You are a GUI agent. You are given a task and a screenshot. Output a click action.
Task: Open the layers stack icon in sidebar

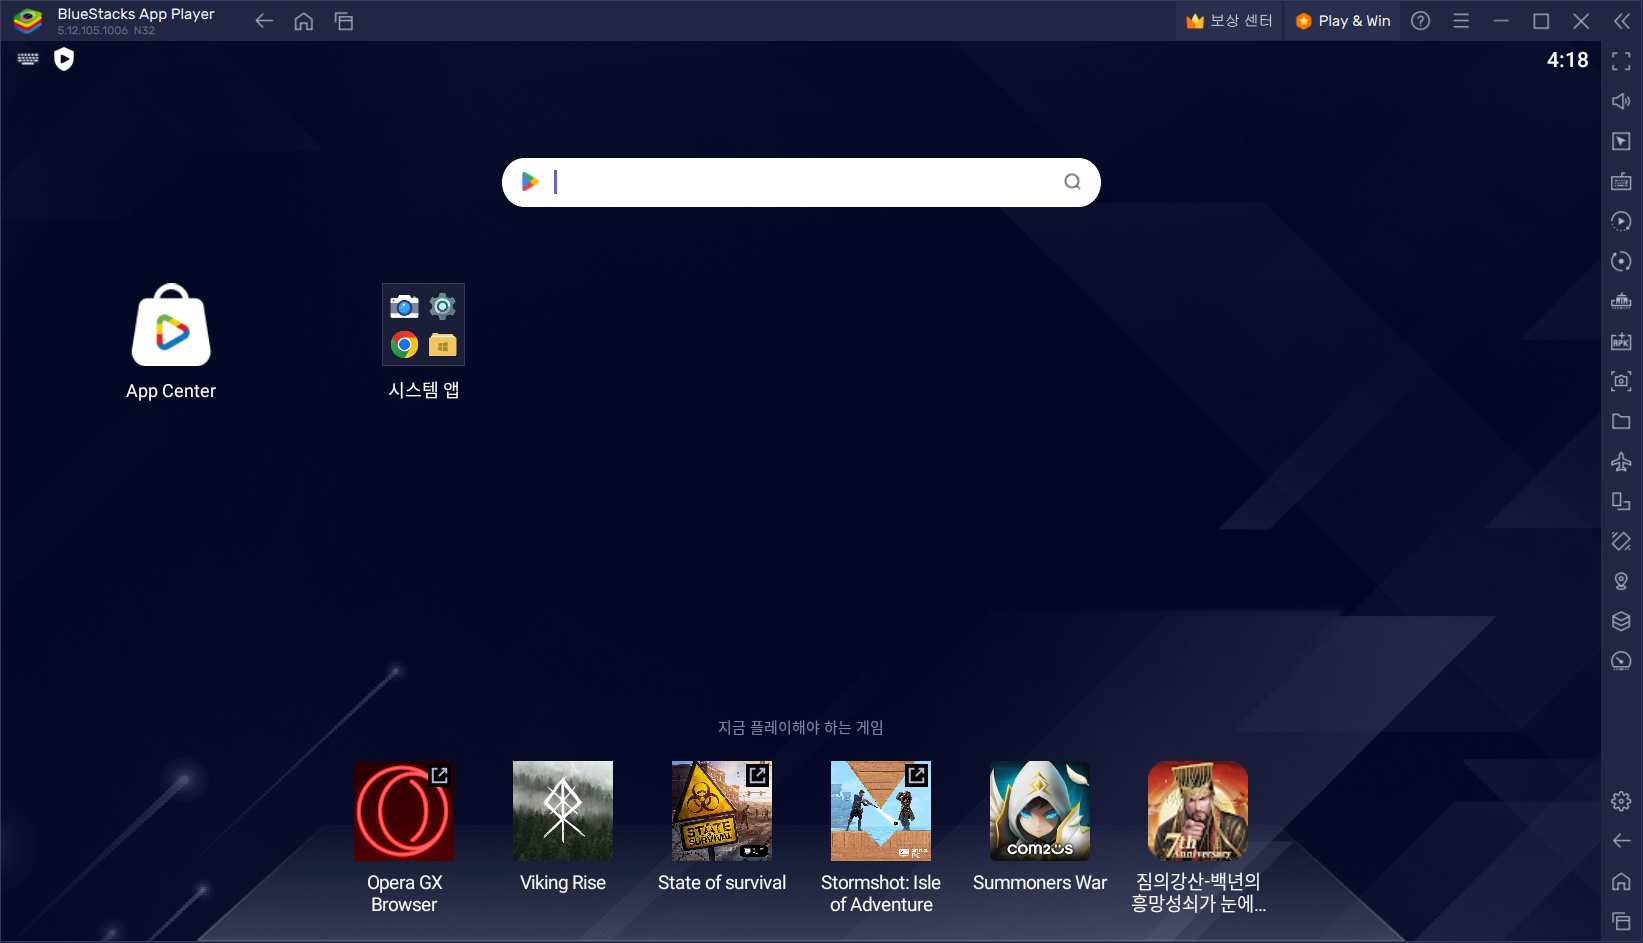(x=1621, y=621)
